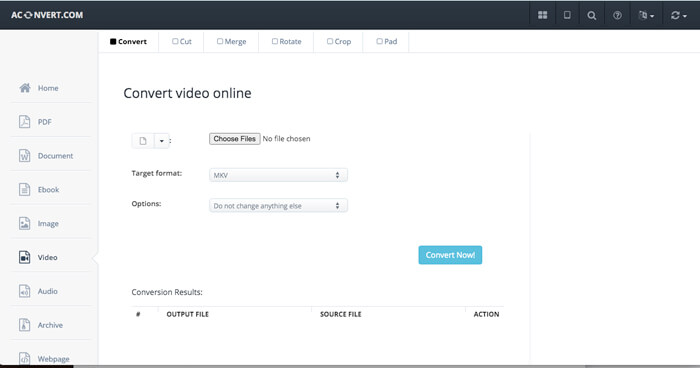700x368 pixels.
Task: Click the Choose Files button
Action: click(234, 139)
